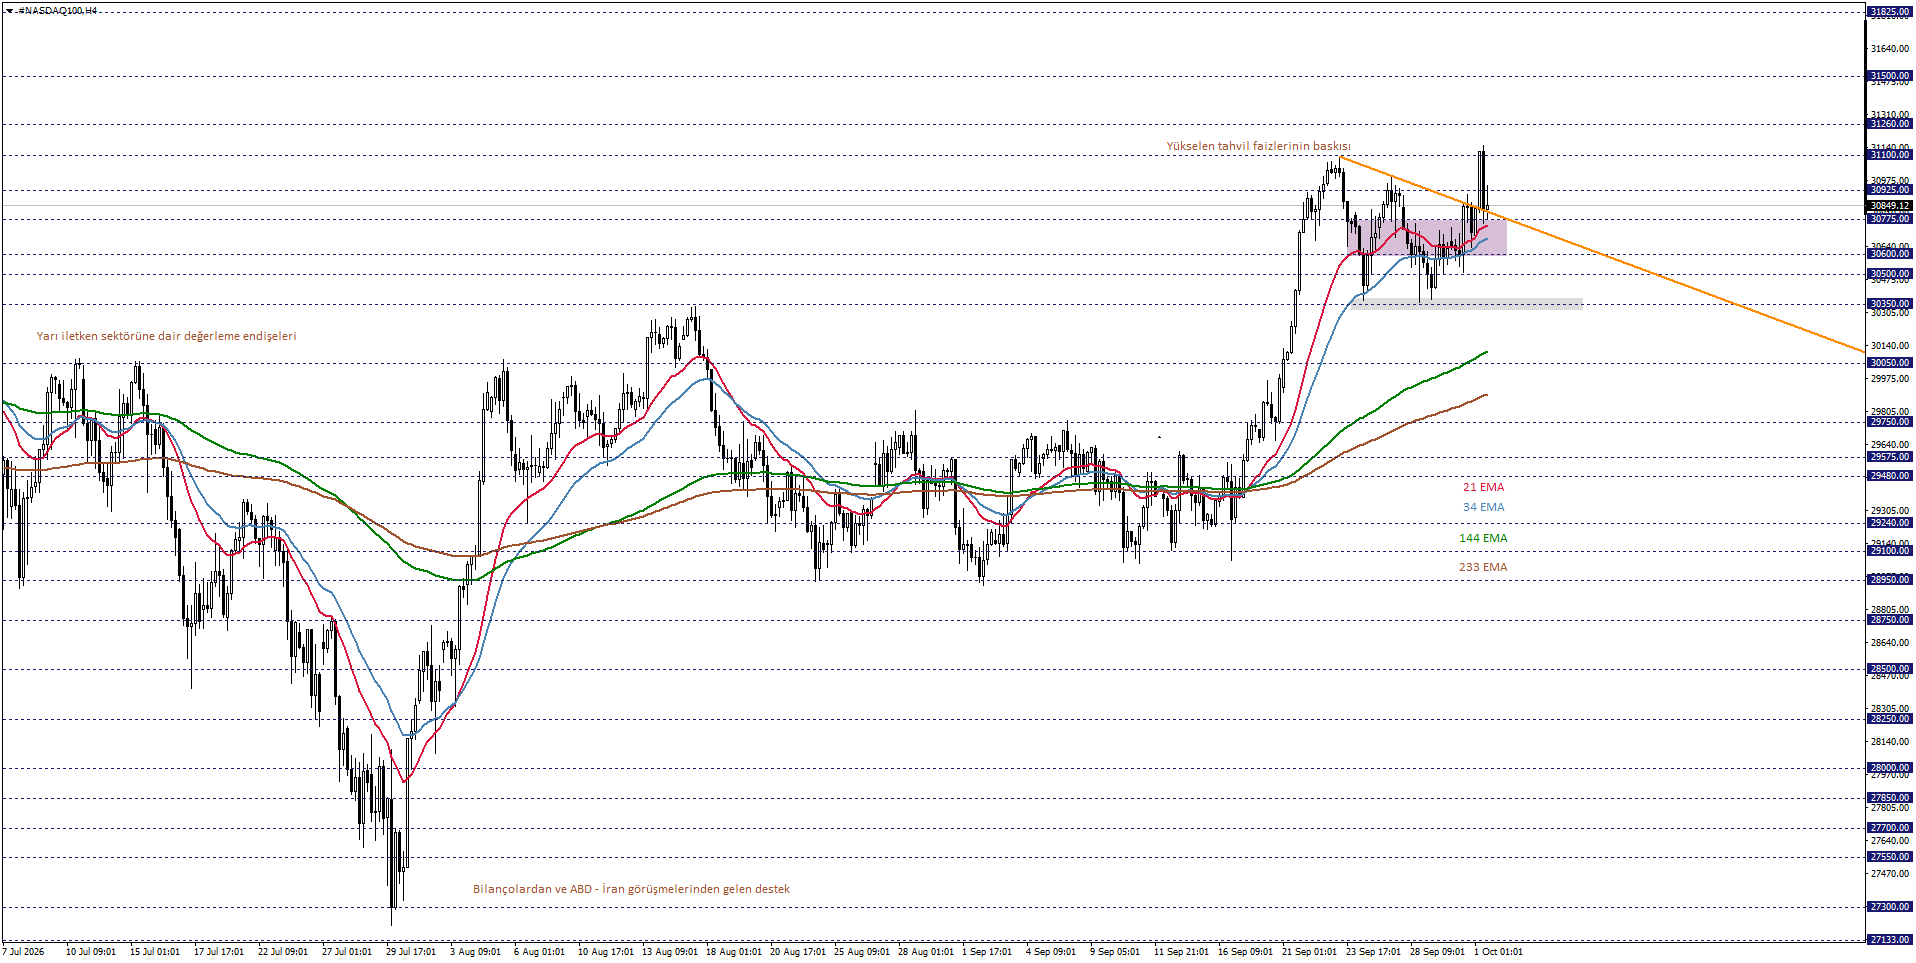Viewport: 1916px width, 963px height.
Task: Select the #NASDAQ100,H4 chart title label
Action: 57,10
